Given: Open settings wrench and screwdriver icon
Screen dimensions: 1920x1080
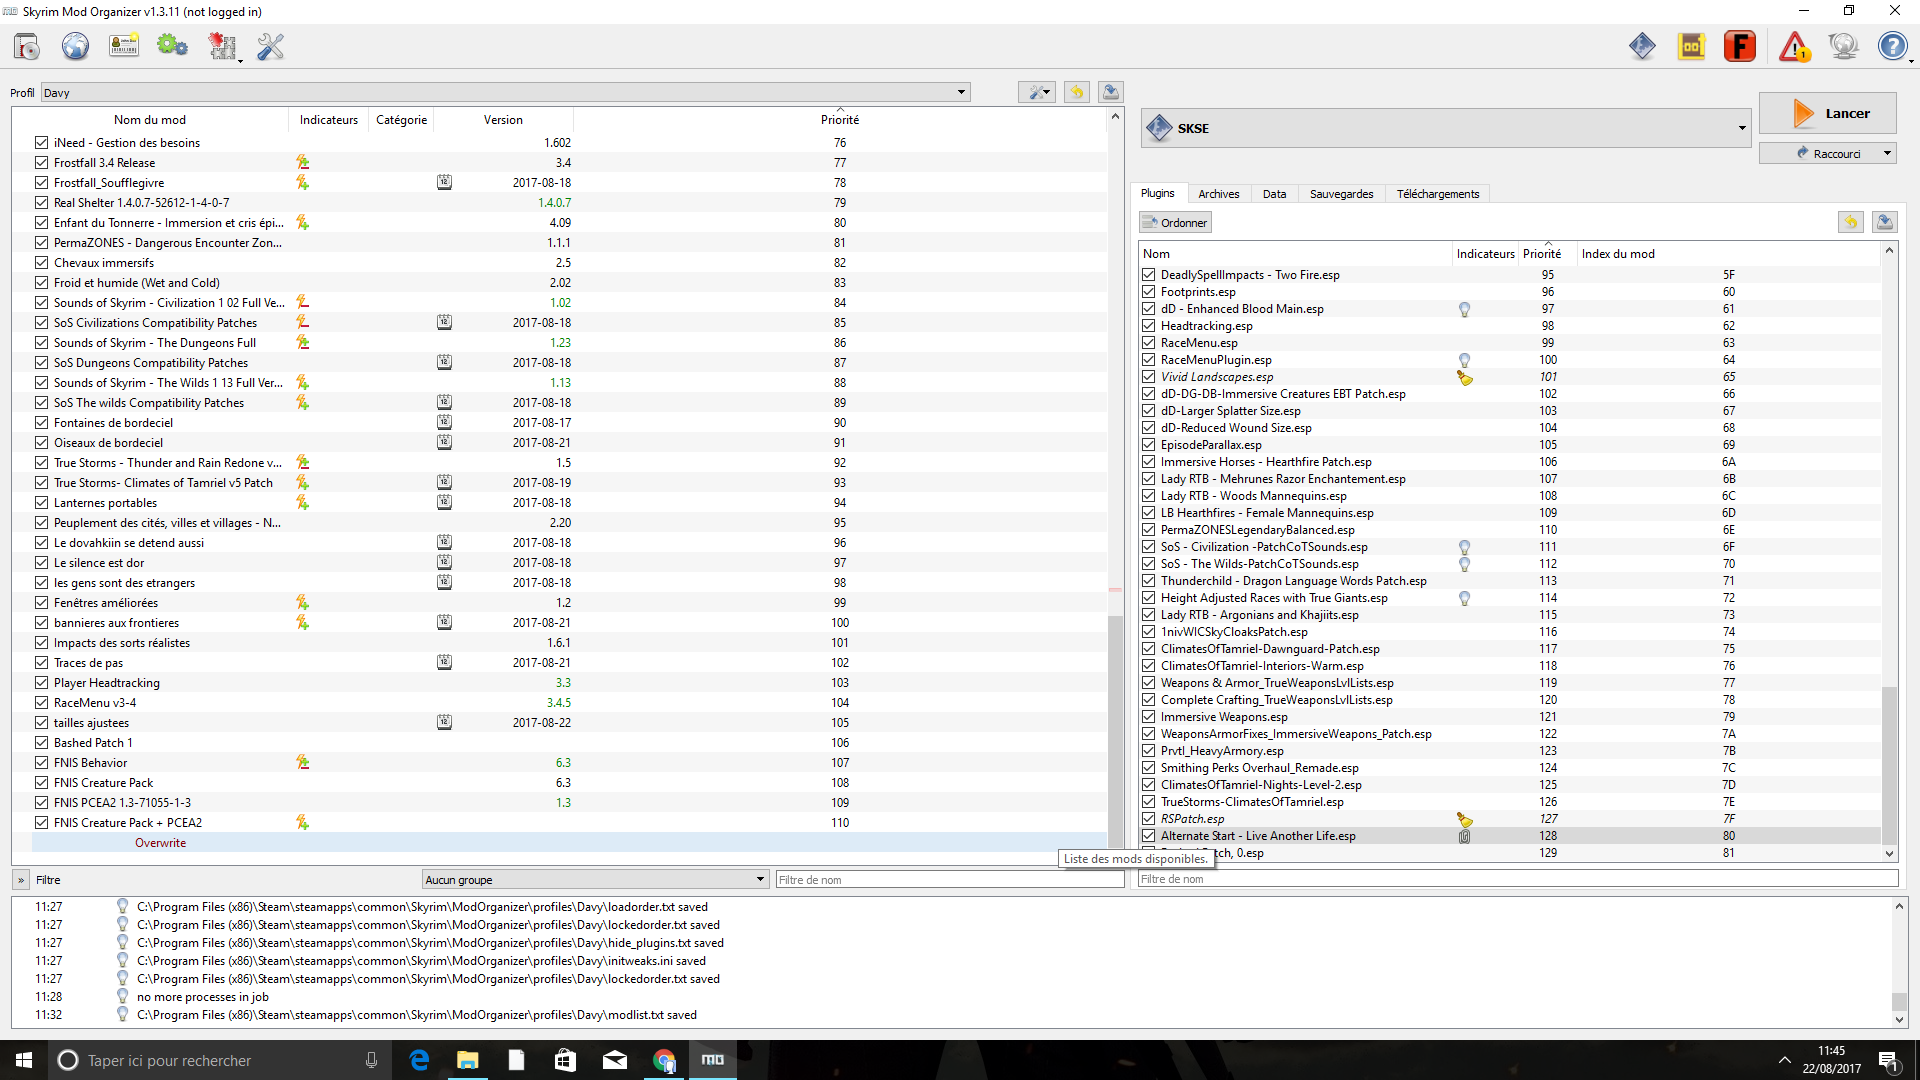Looking at the screenshot, I should (x=270, y=46).
